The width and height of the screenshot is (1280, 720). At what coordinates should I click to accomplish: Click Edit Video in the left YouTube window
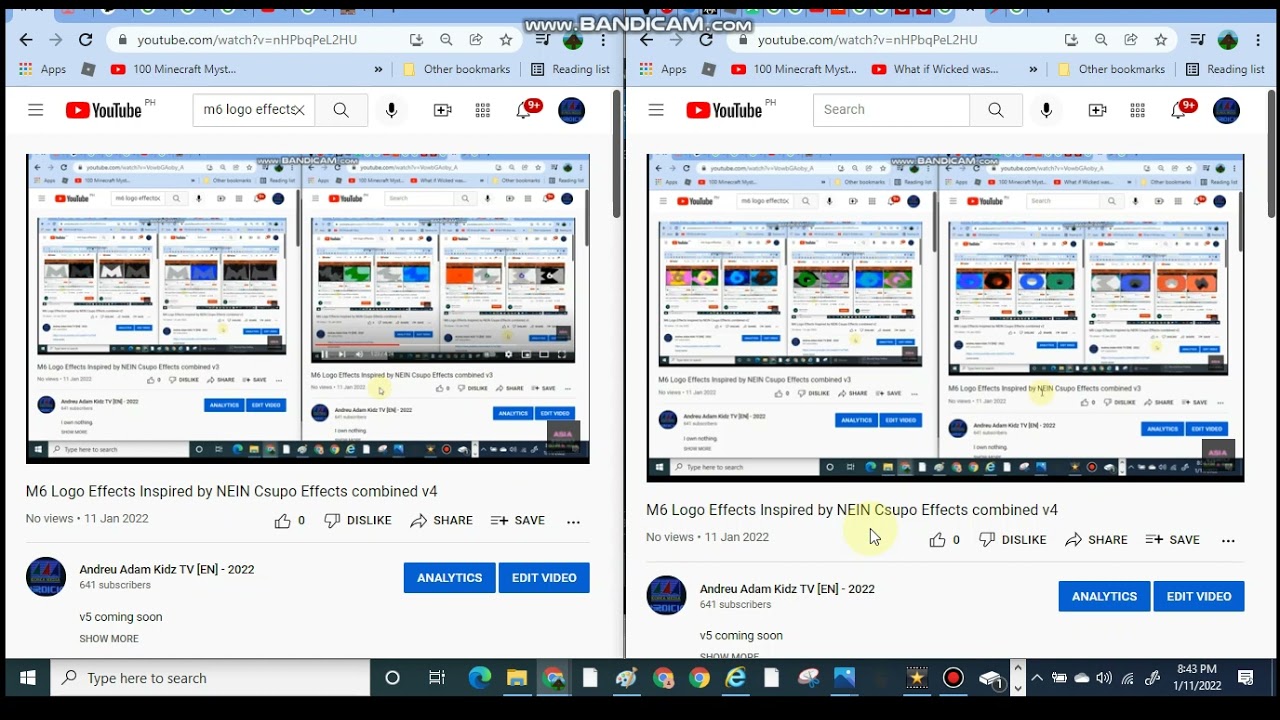[x=544, y=578]
